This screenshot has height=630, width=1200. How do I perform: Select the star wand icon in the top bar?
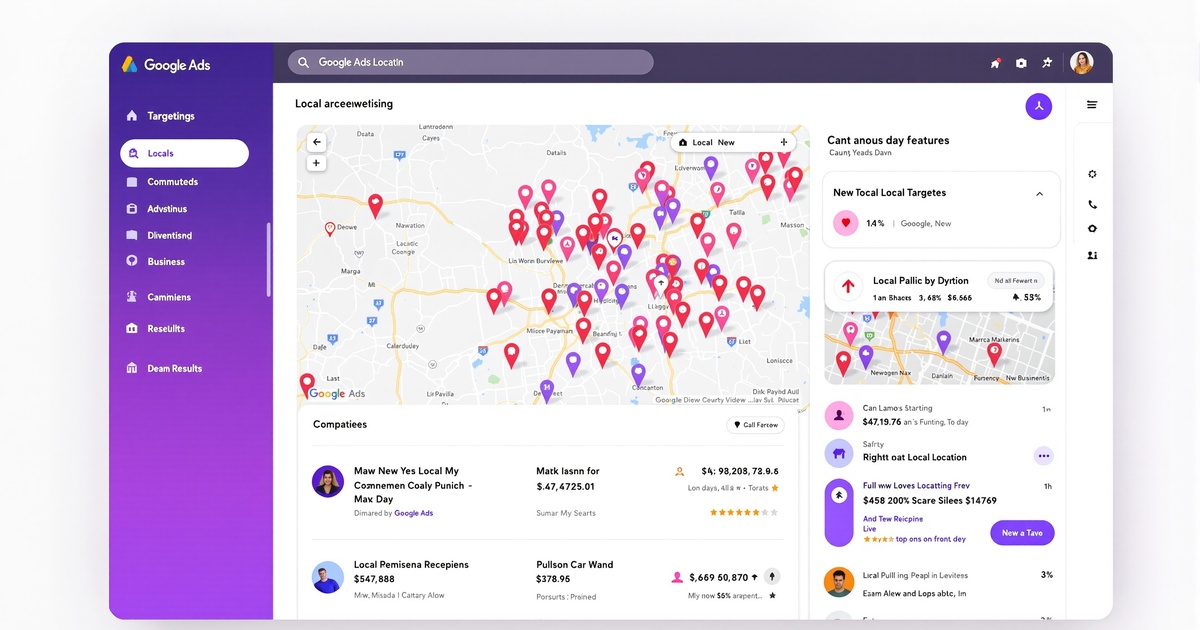(1047, 62)
